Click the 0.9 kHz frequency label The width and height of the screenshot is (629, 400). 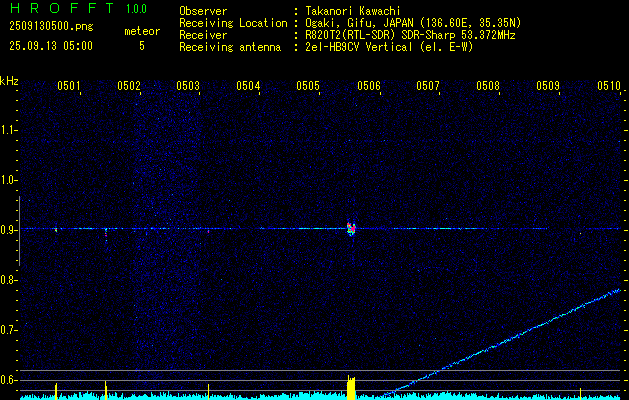click(x=8, y=230)
